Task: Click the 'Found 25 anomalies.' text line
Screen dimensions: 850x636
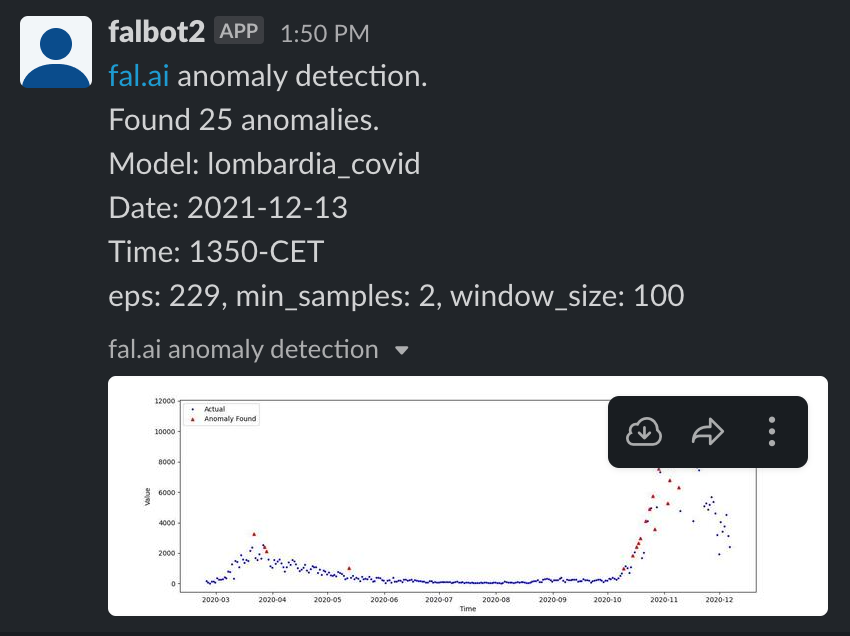Action: 243,120
